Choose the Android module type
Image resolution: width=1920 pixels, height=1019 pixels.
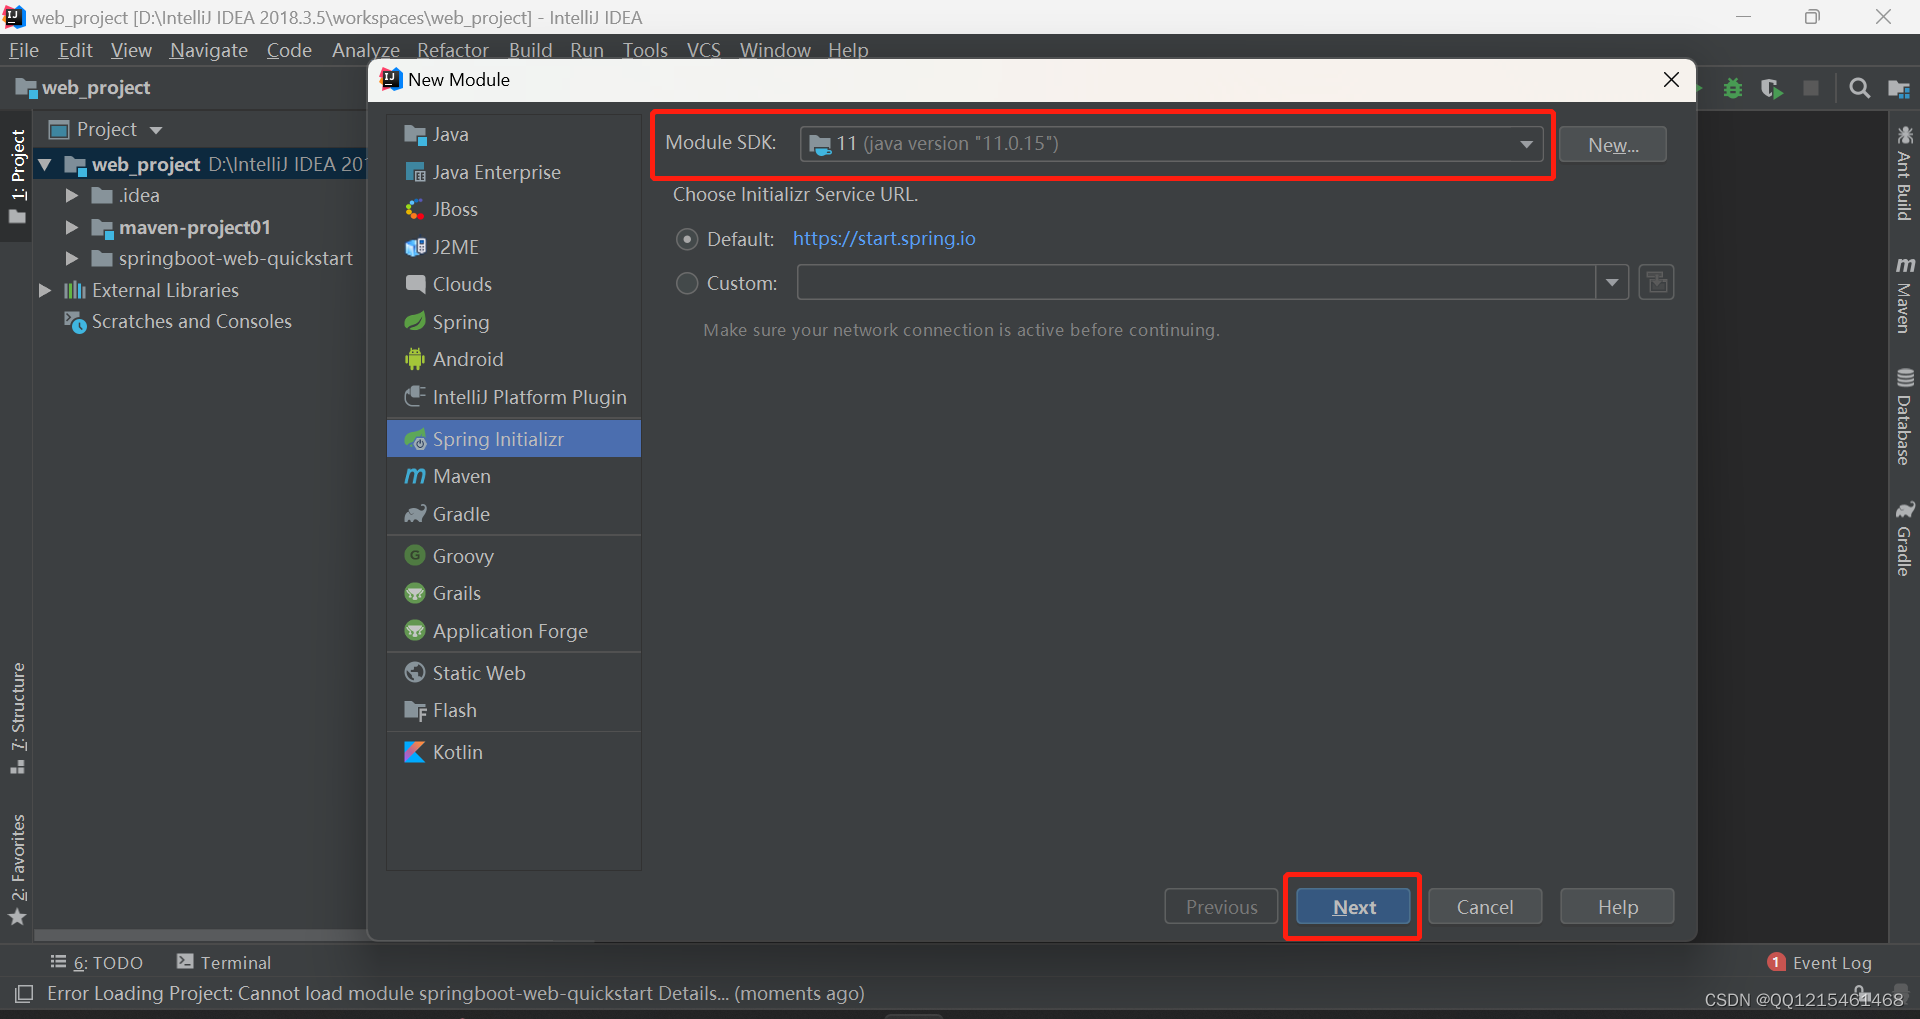(513, 359)
